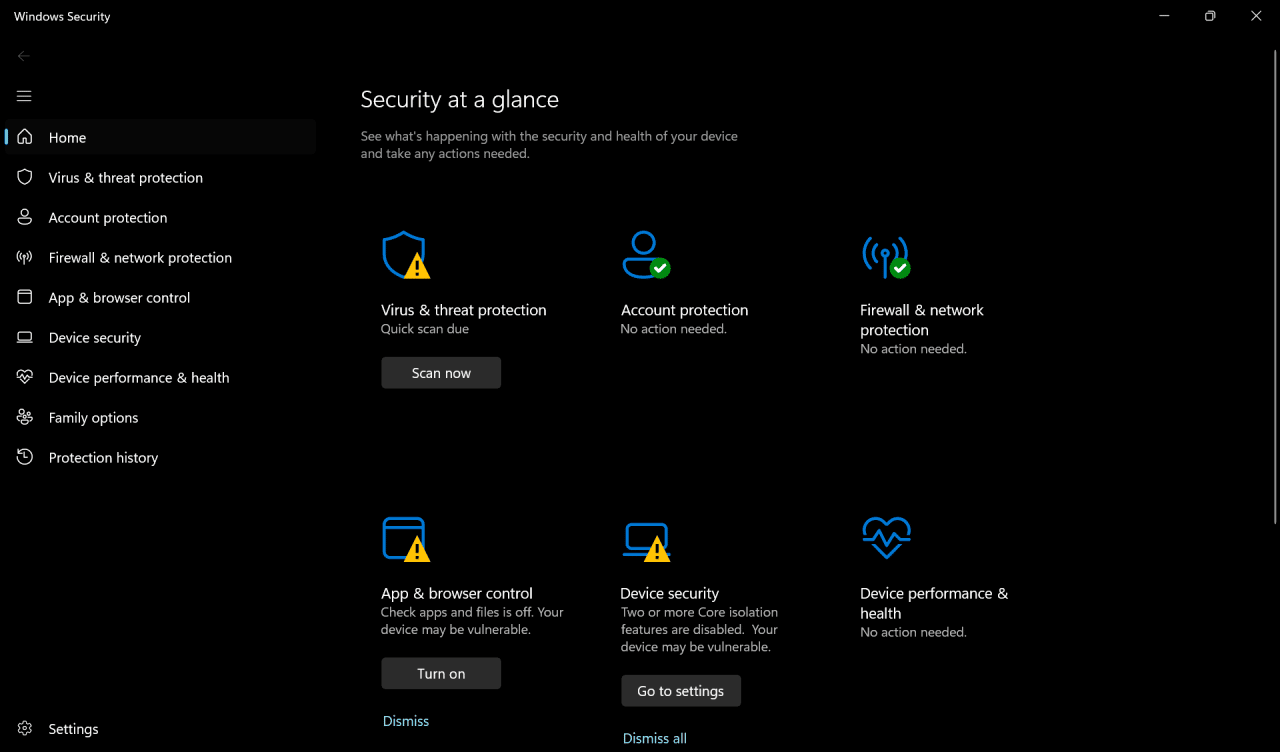Click the antenna icon beside Firewall & network protection

[x=25, y=257]
